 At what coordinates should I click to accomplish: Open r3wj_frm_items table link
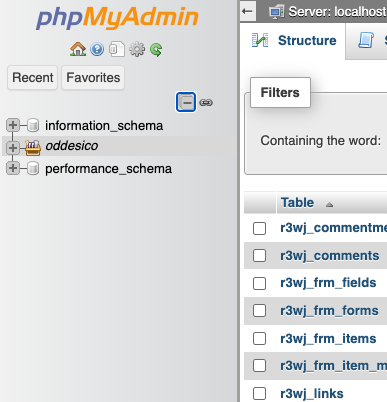click(x=328, y=339)
